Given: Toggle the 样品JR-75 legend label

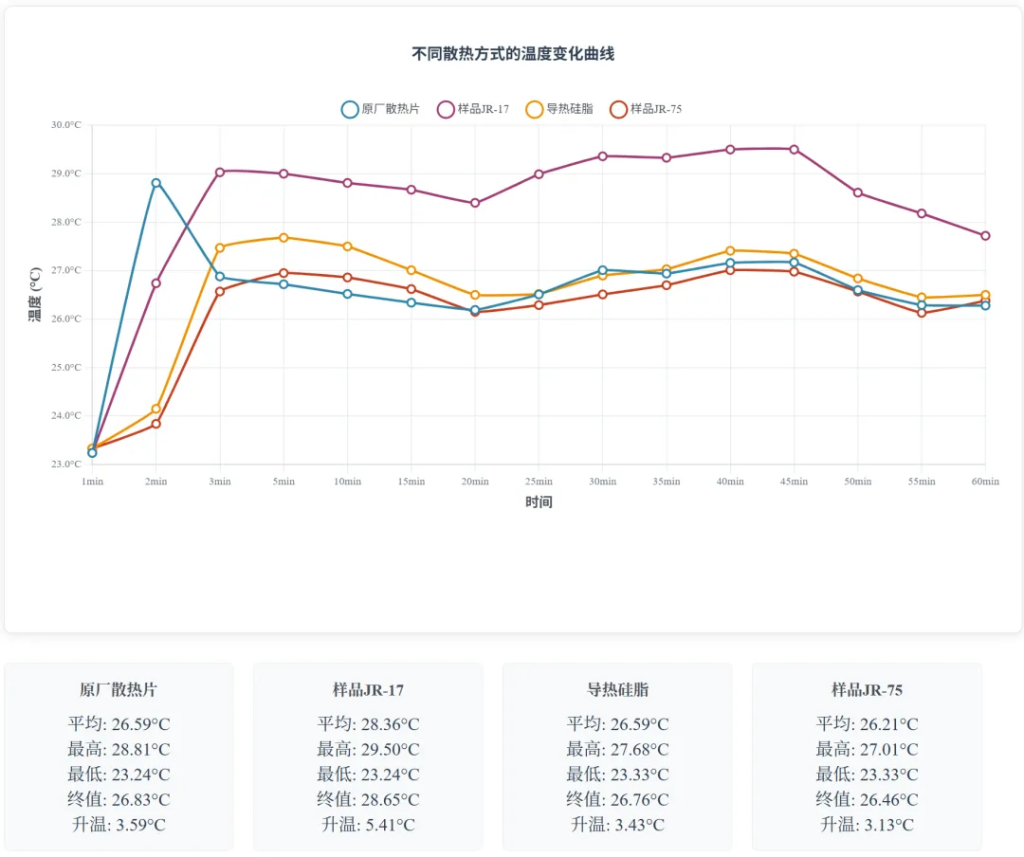Looking at the screenshot, I should [656, 109].
